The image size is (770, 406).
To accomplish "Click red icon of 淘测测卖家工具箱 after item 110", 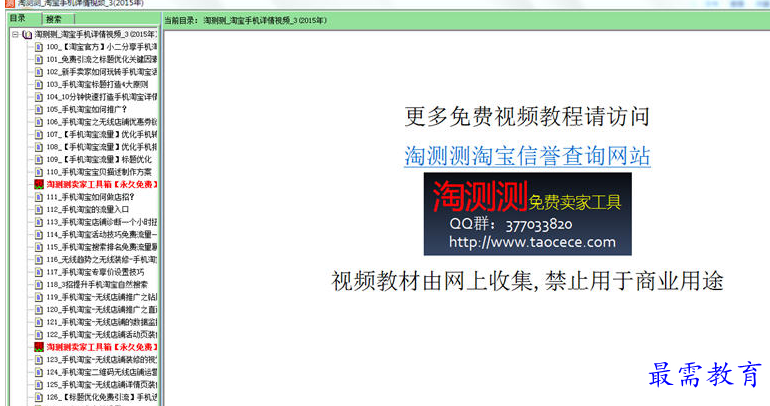I will 39,185.
